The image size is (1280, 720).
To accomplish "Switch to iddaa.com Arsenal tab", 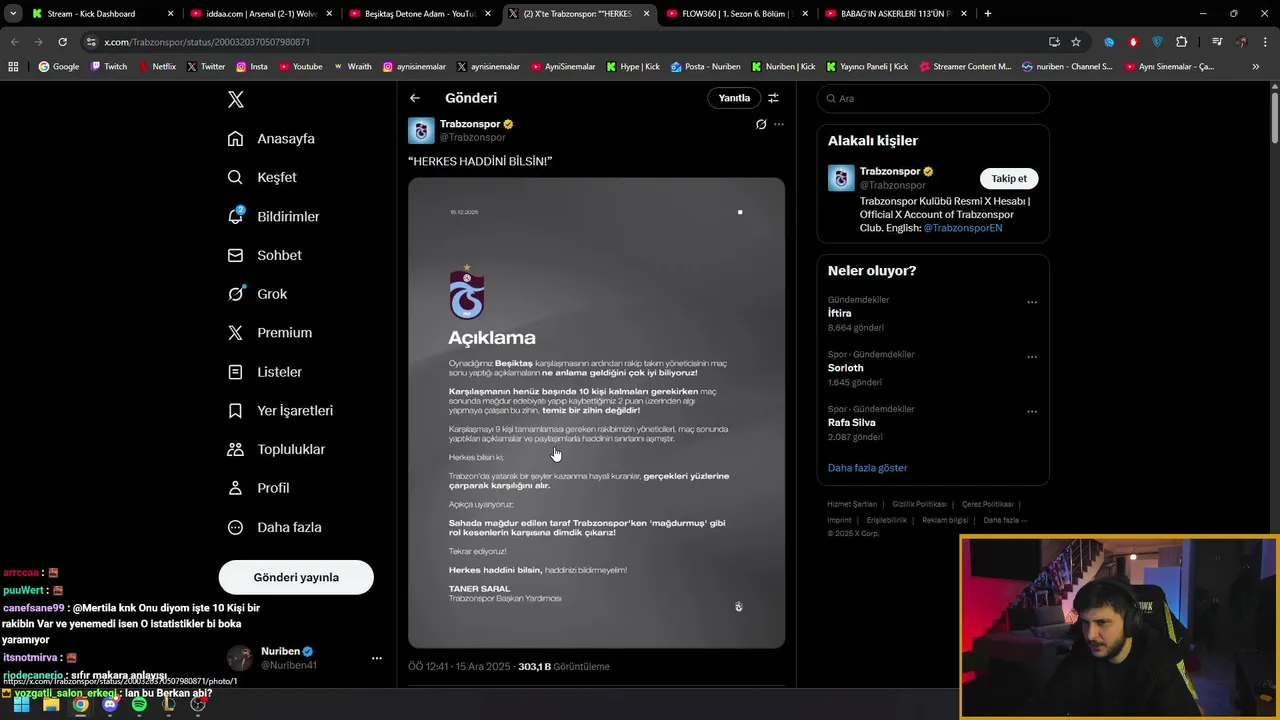I will click(x=260, y=14).
